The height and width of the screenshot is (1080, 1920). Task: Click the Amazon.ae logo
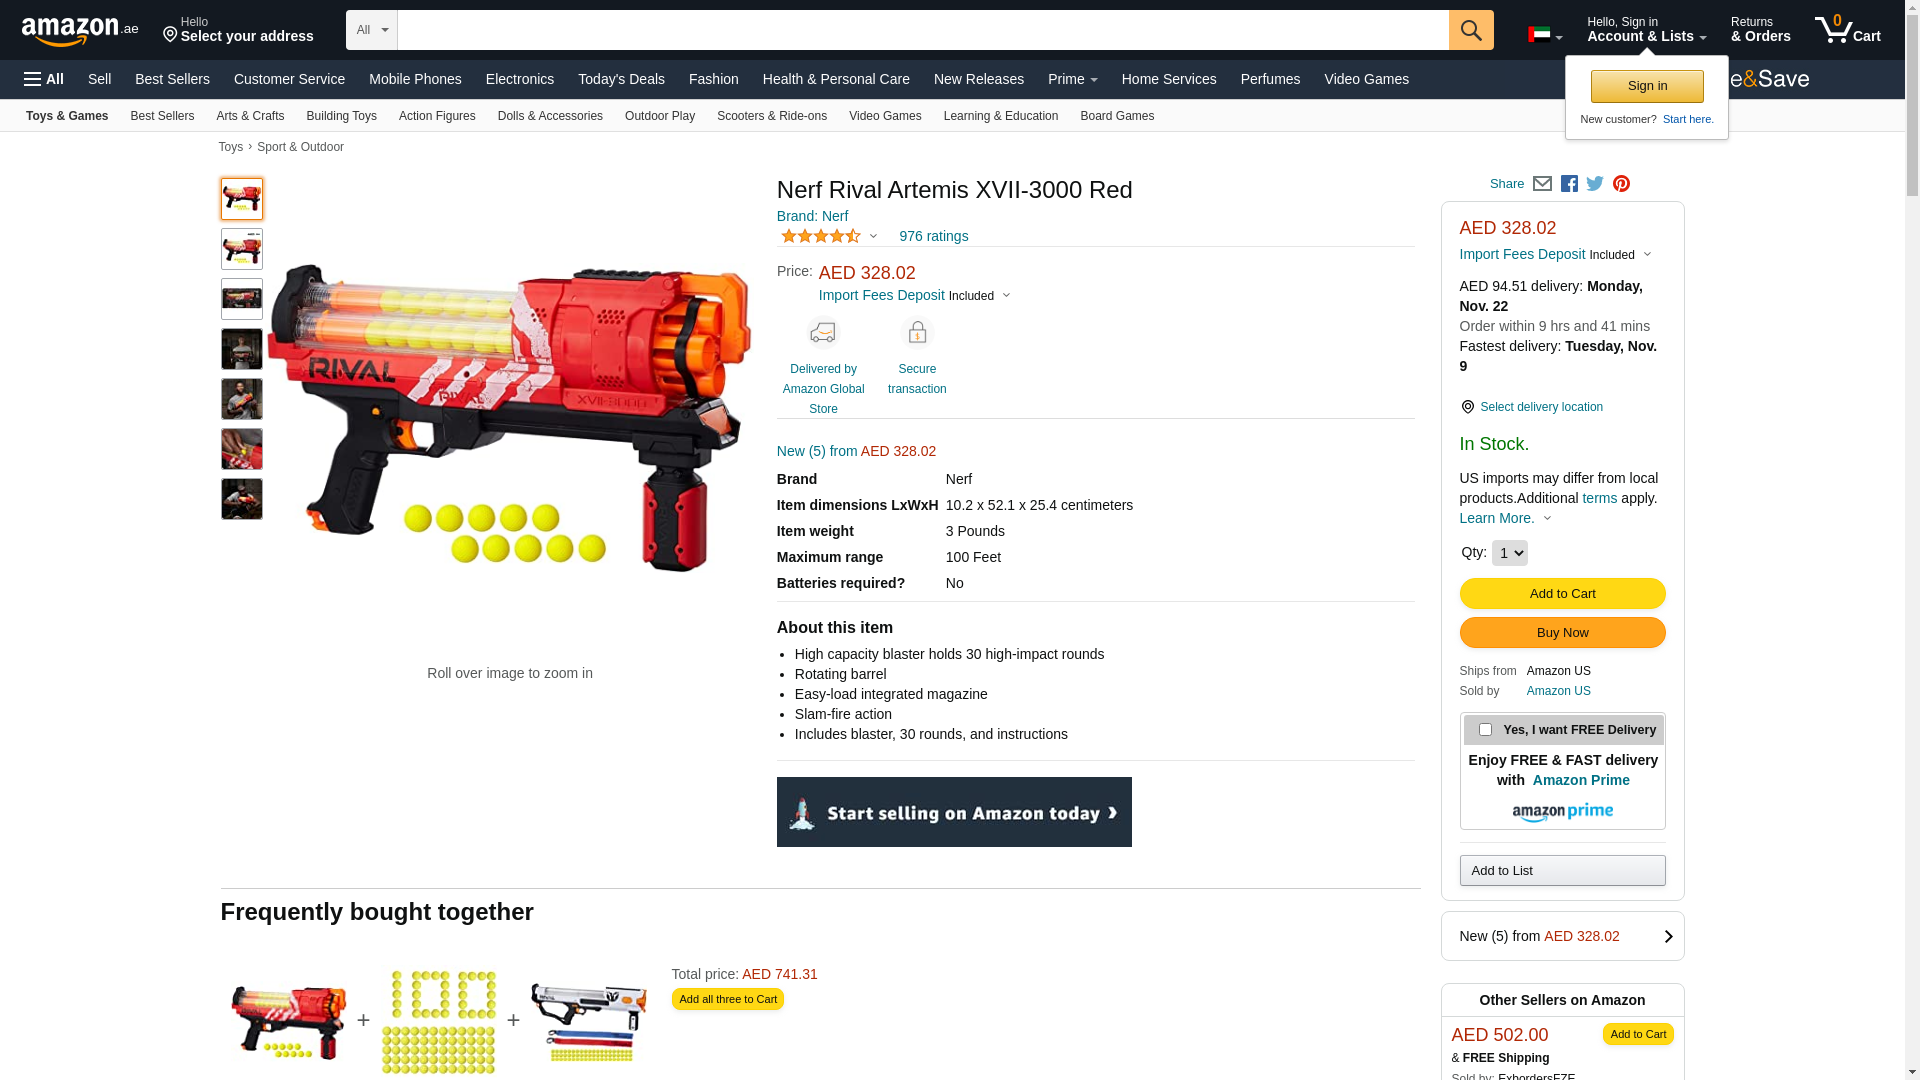coord(80,31)
